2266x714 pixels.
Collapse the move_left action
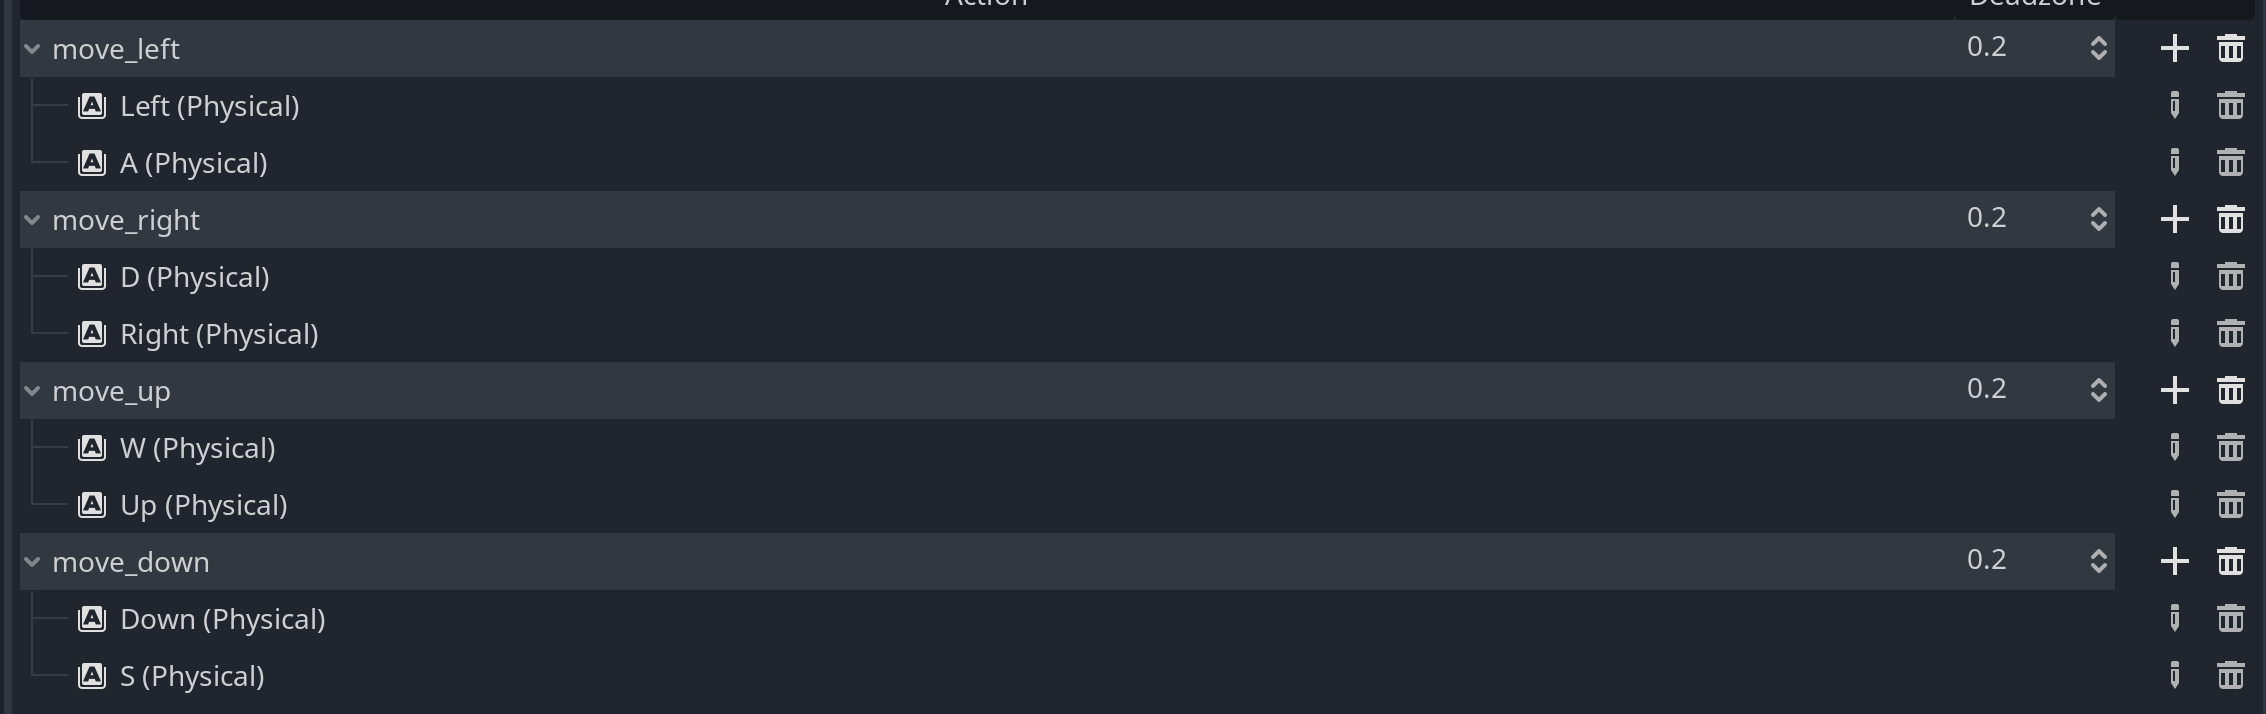click(32, 48)
